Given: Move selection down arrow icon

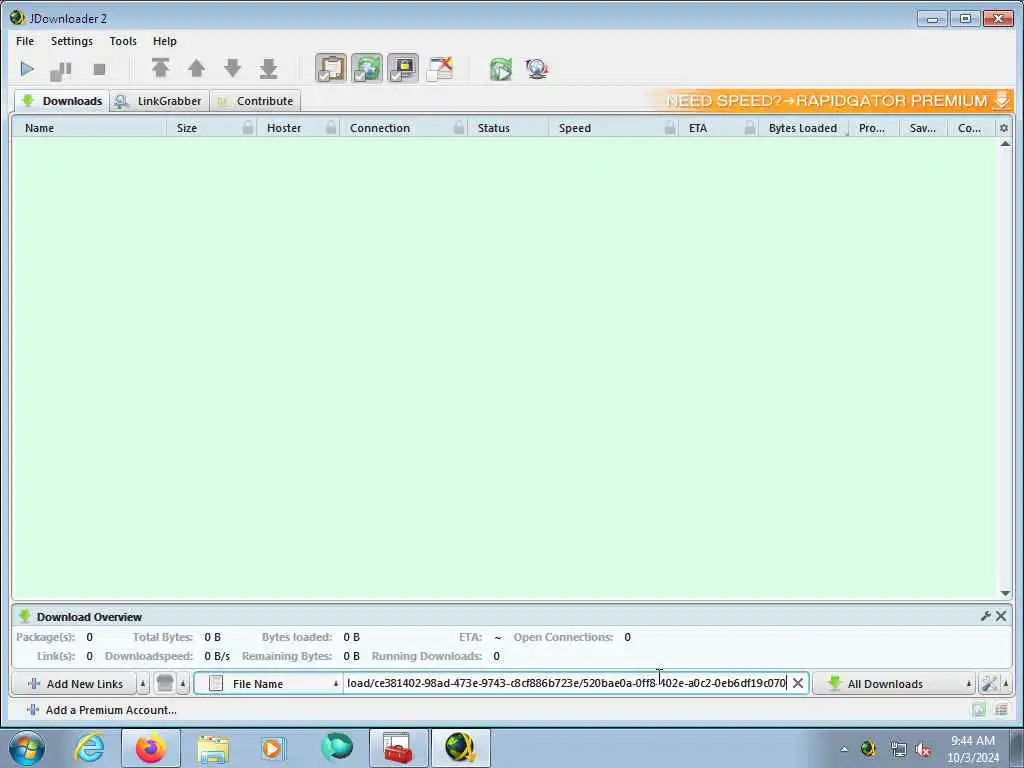Looking at the screenshot, I should [x=232, y=68].
